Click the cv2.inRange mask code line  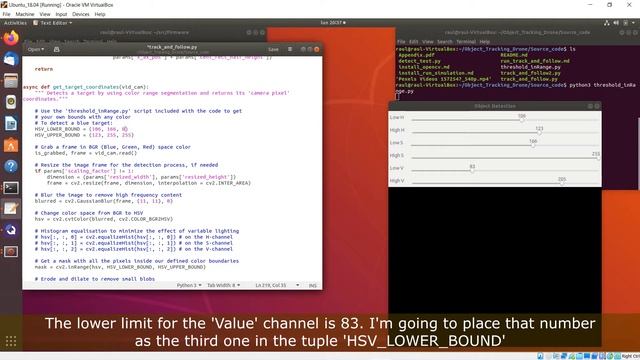pos(120,267)
